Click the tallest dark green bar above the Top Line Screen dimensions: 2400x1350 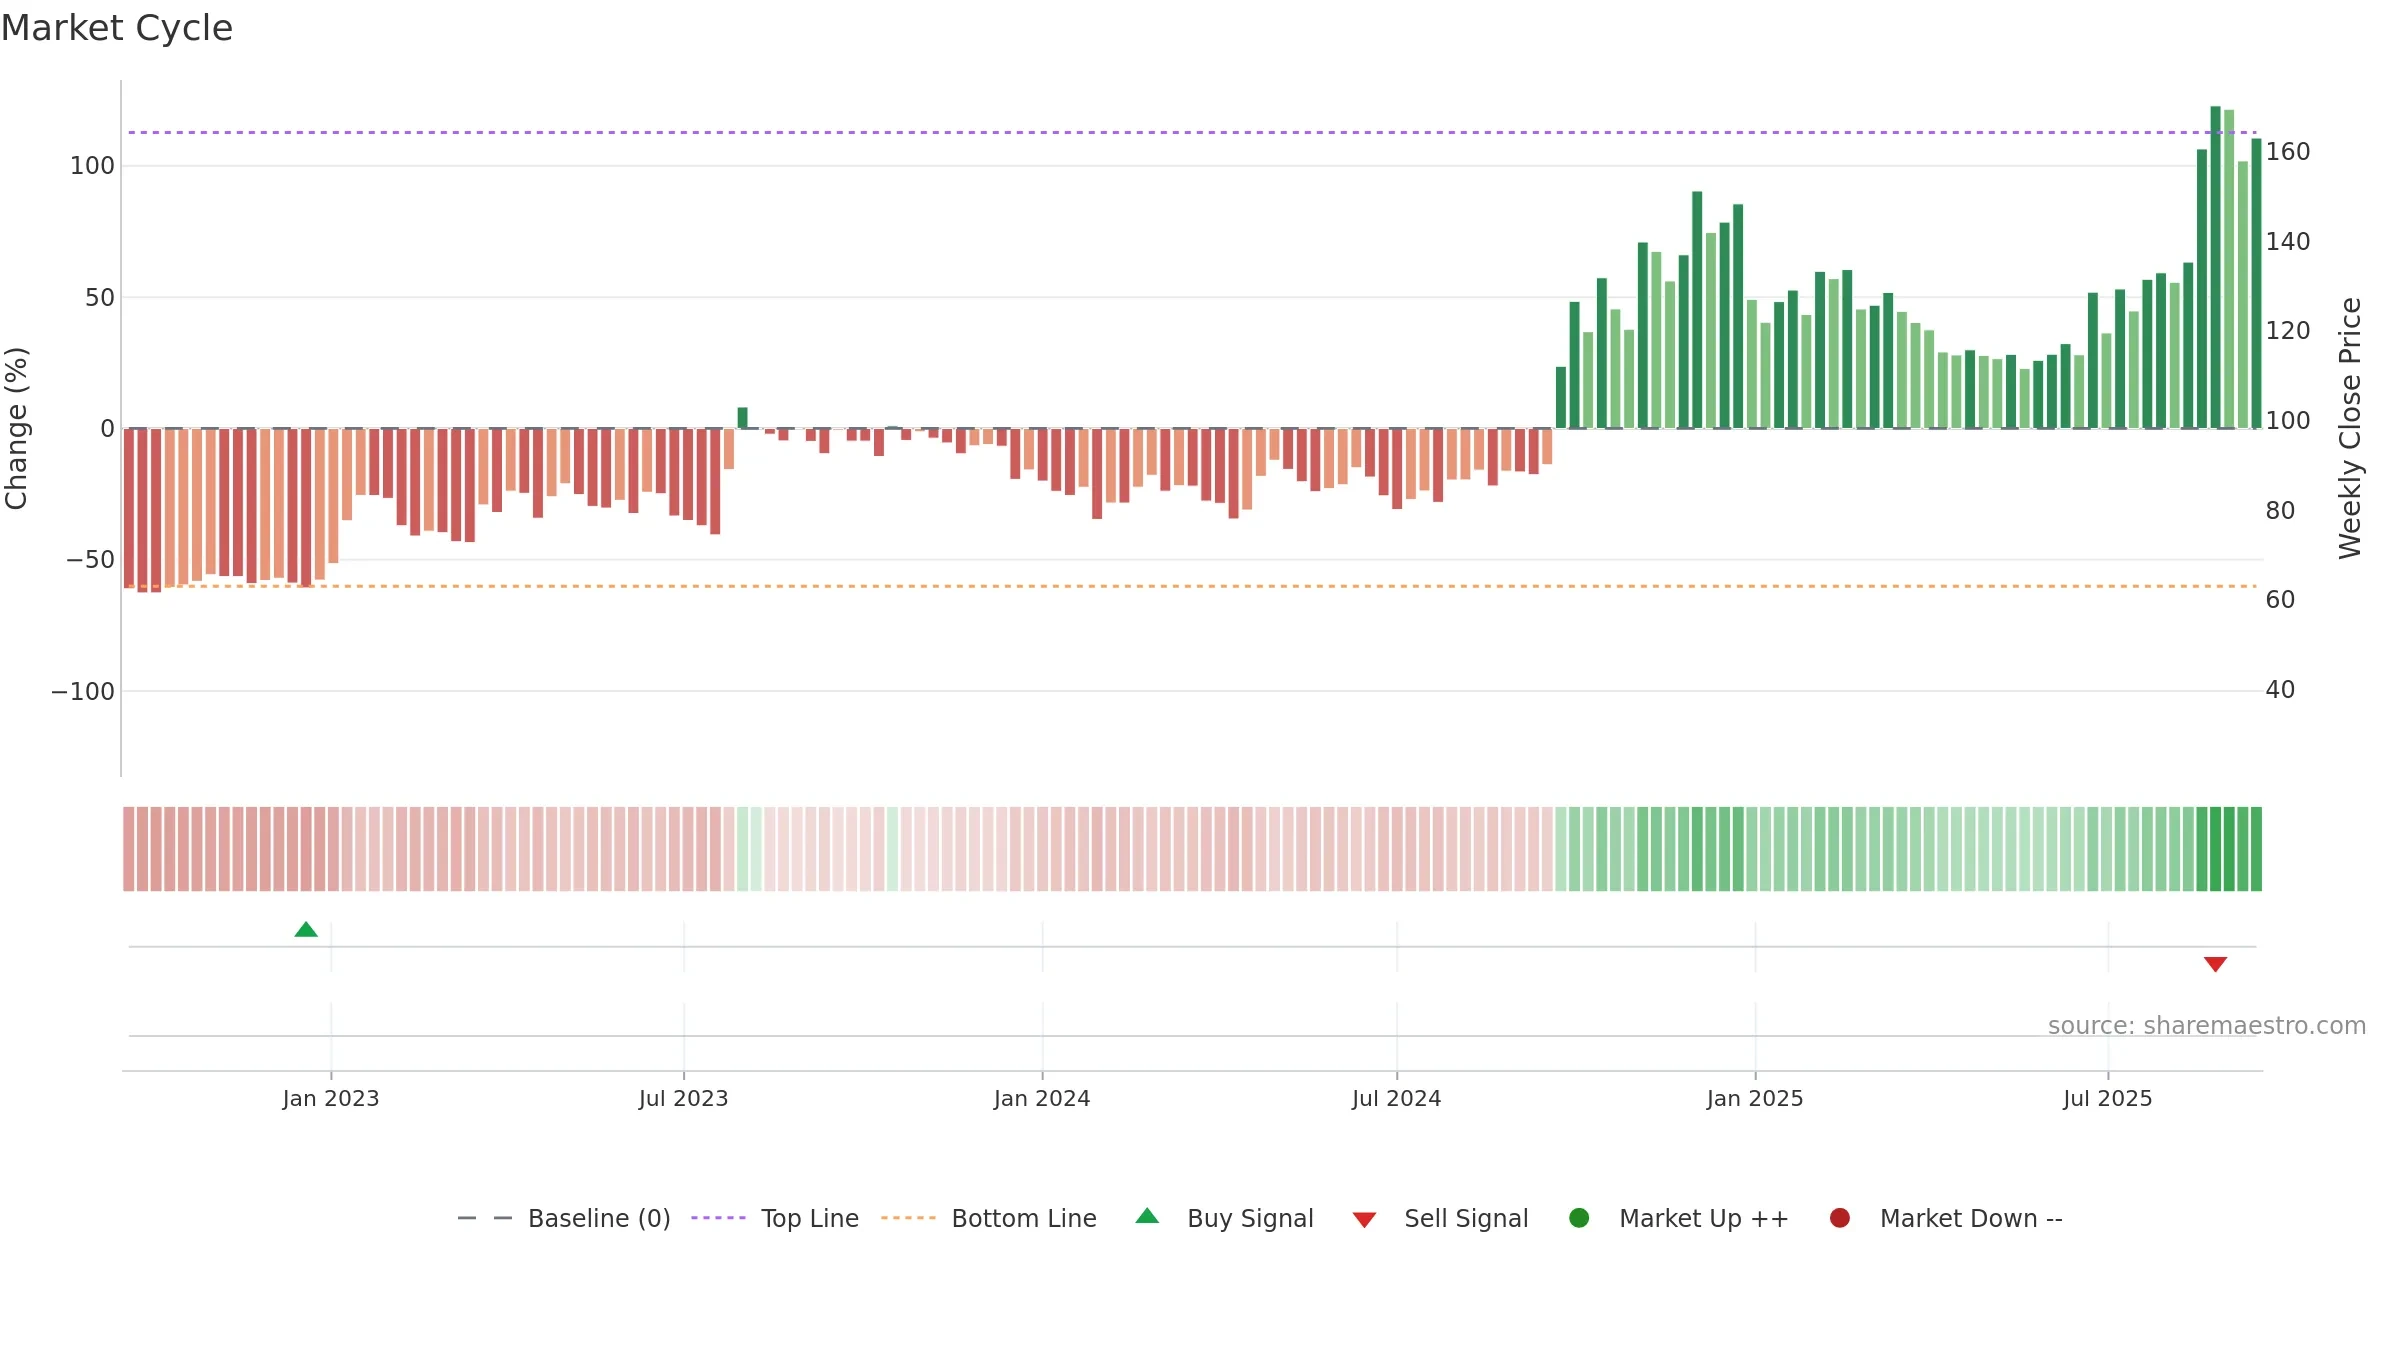coord(2215,267)
